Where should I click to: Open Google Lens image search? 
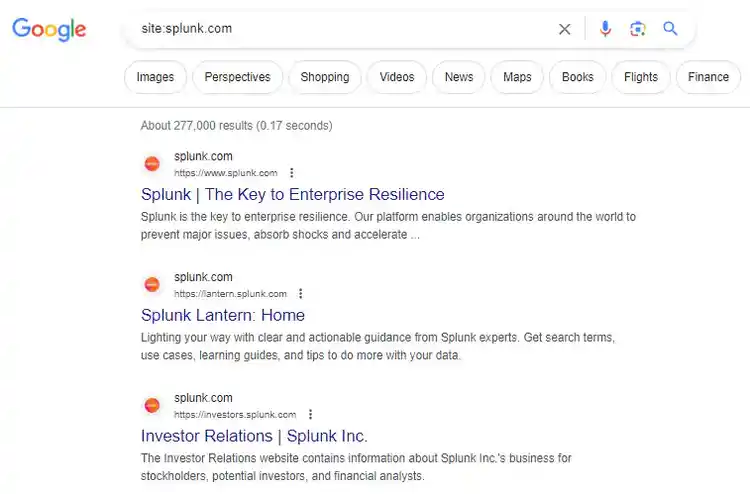pos(637,29)
